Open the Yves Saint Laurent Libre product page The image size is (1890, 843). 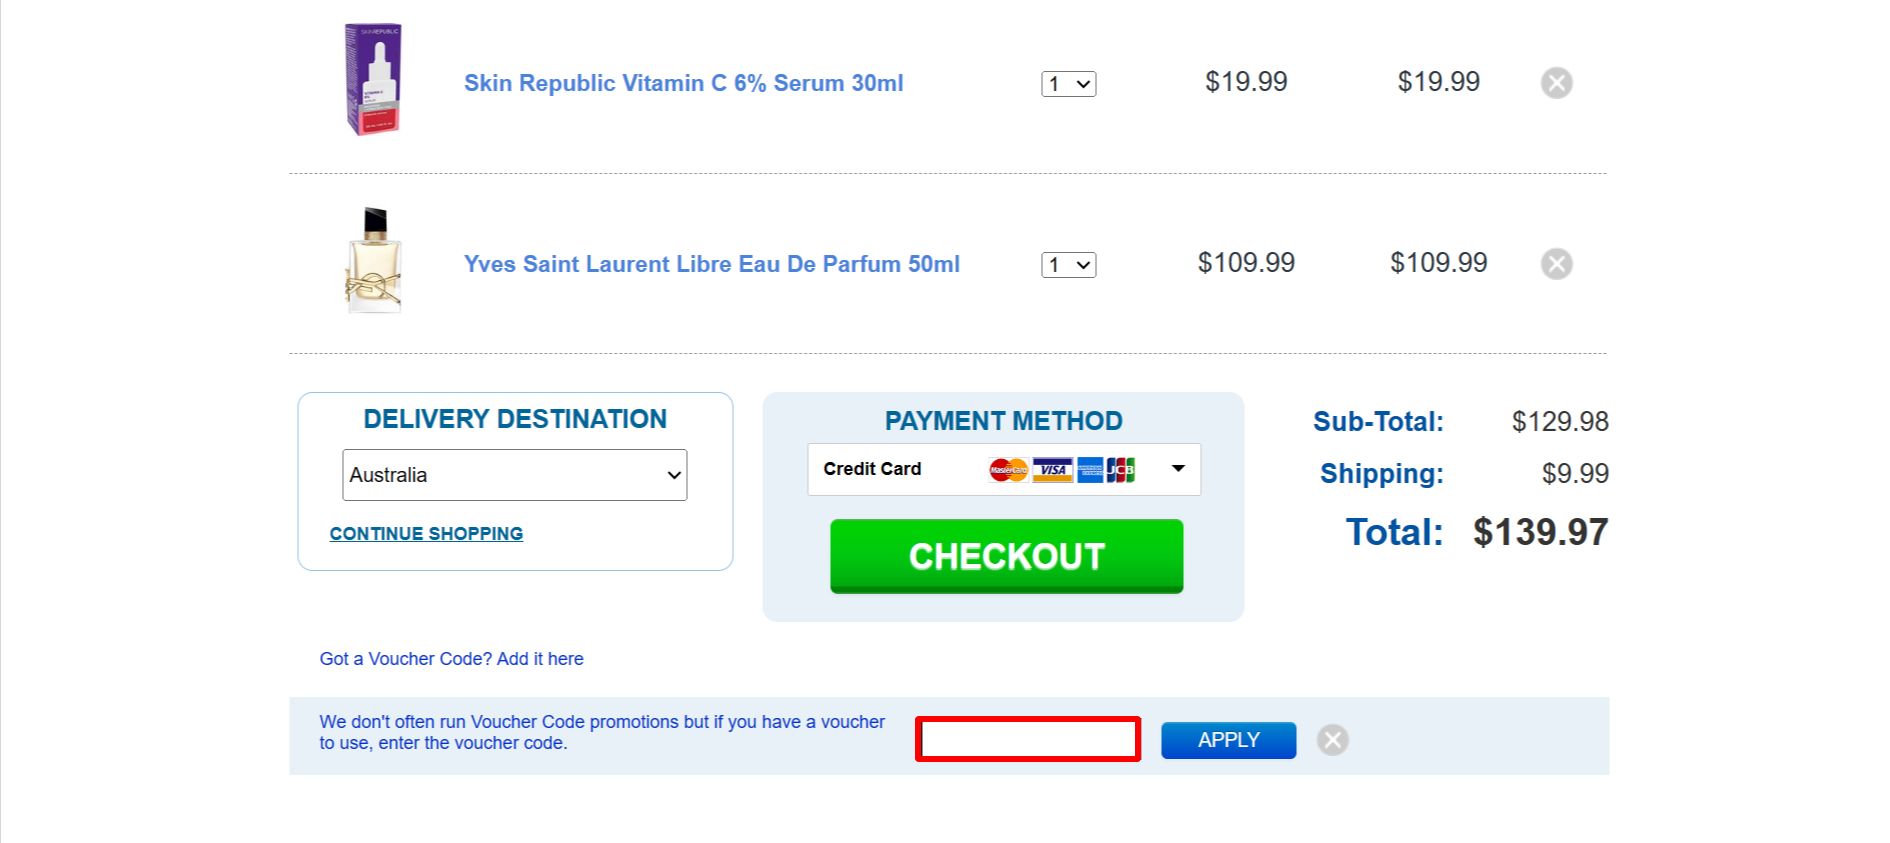[x=712, y=264]
